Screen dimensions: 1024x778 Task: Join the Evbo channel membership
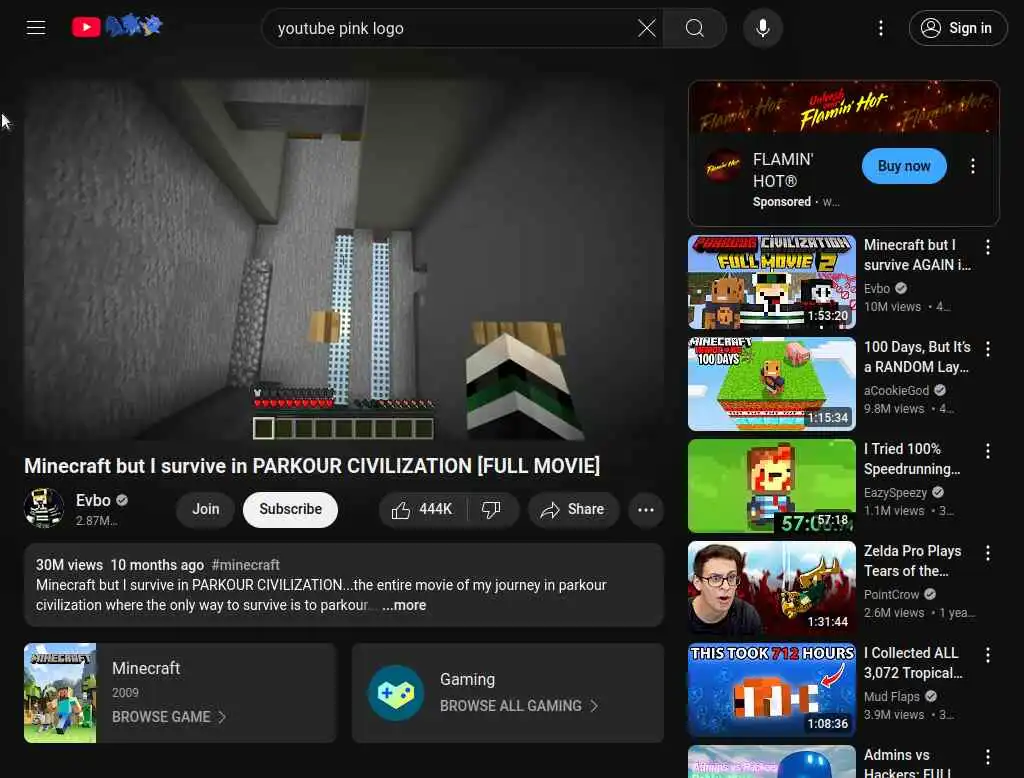tap(205, 510)
